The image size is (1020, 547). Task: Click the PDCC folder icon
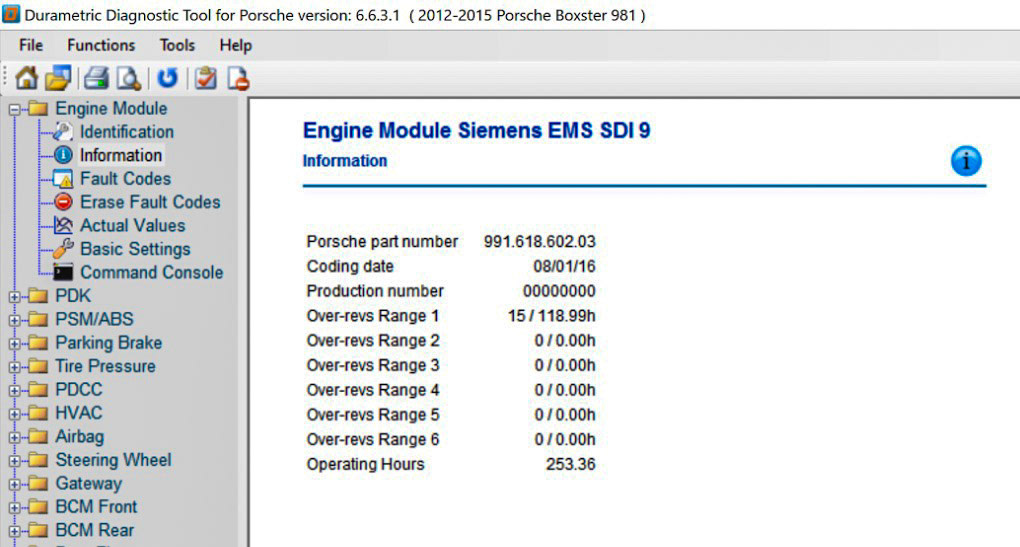click(38, 390)
